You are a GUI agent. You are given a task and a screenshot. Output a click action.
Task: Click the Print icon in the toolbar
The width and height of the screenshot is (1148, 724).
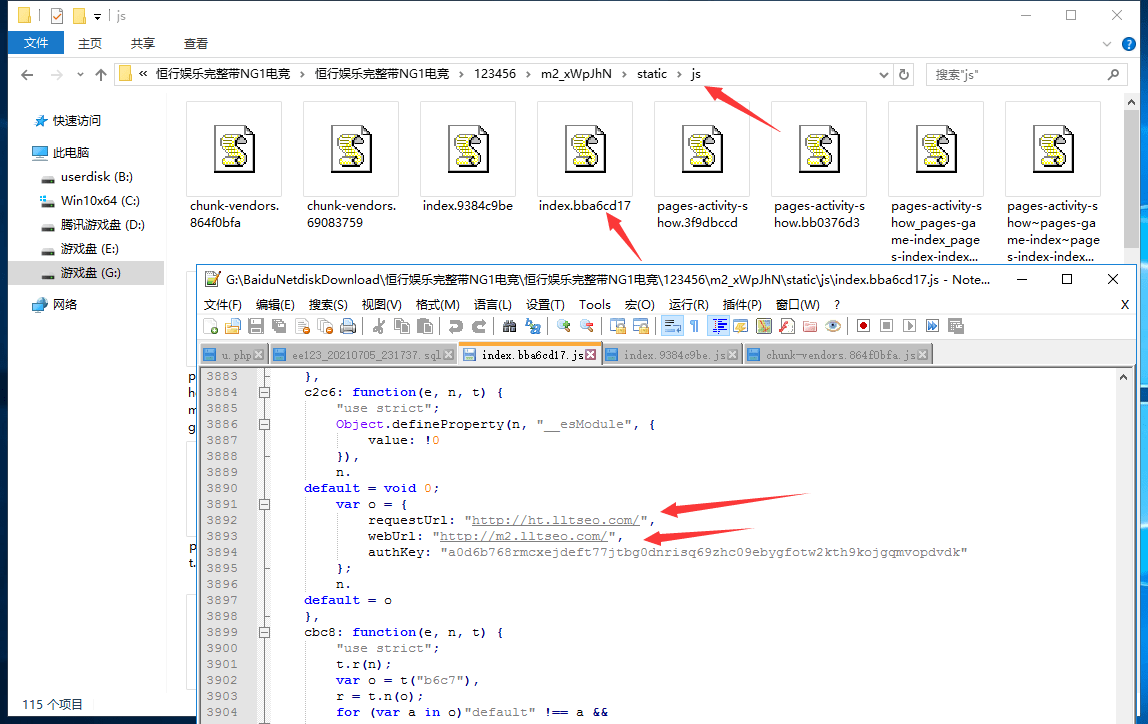(x=348, y=326)
